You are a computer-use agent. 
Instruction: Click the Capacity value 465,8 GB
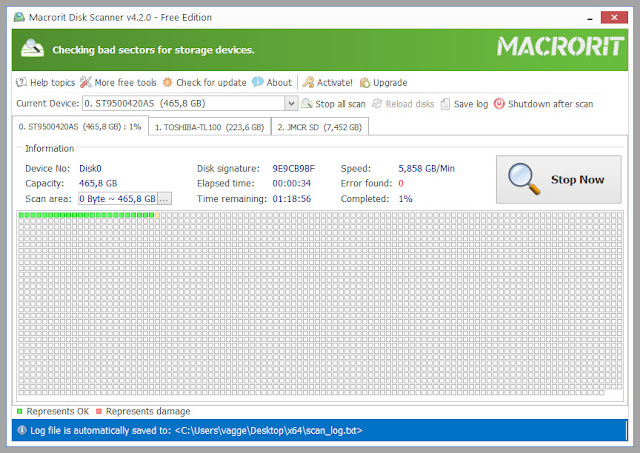pos(98,184)
